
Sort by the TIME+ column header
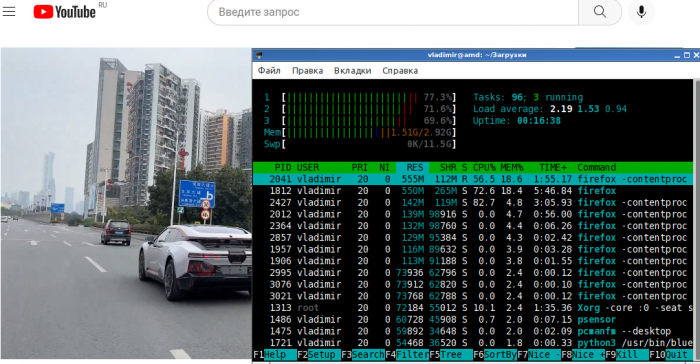553,167
